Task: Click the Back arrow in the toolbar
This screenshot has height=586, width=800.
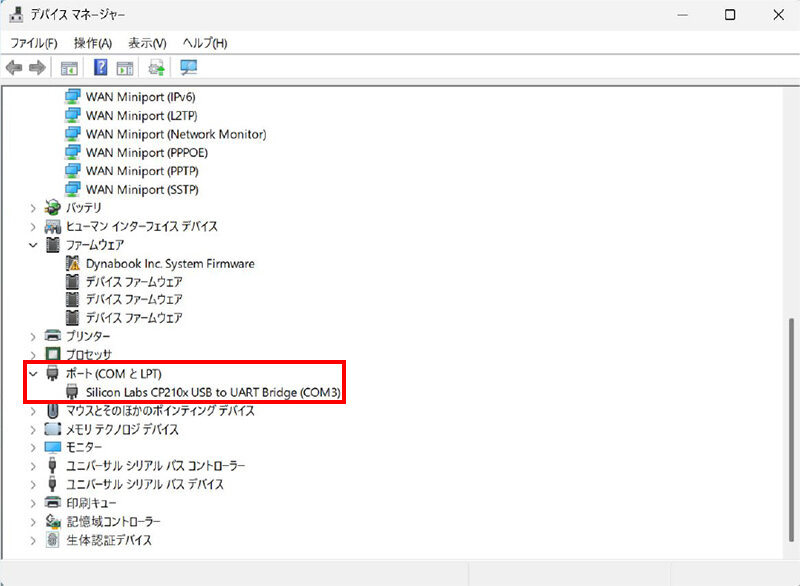Action: (14, 68)
